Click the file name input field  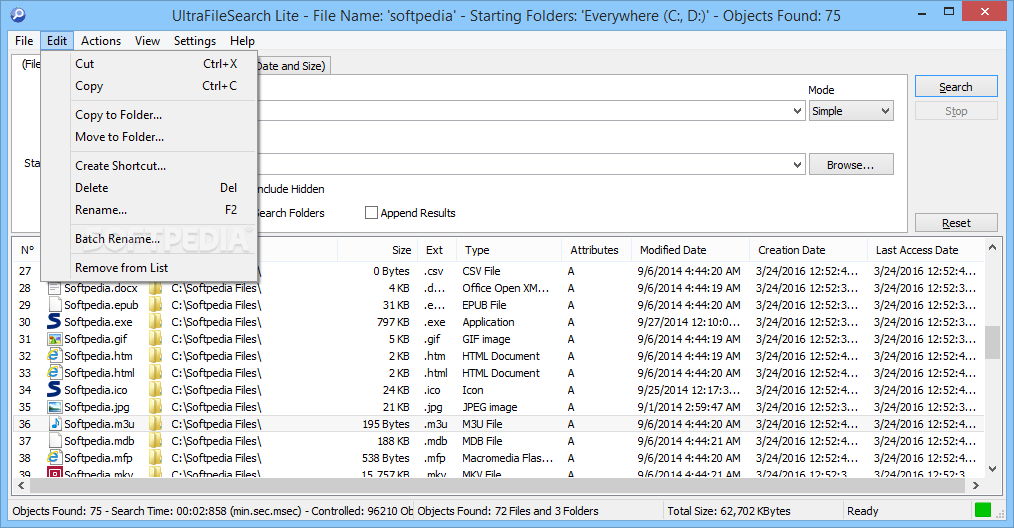tap(524, 111)
